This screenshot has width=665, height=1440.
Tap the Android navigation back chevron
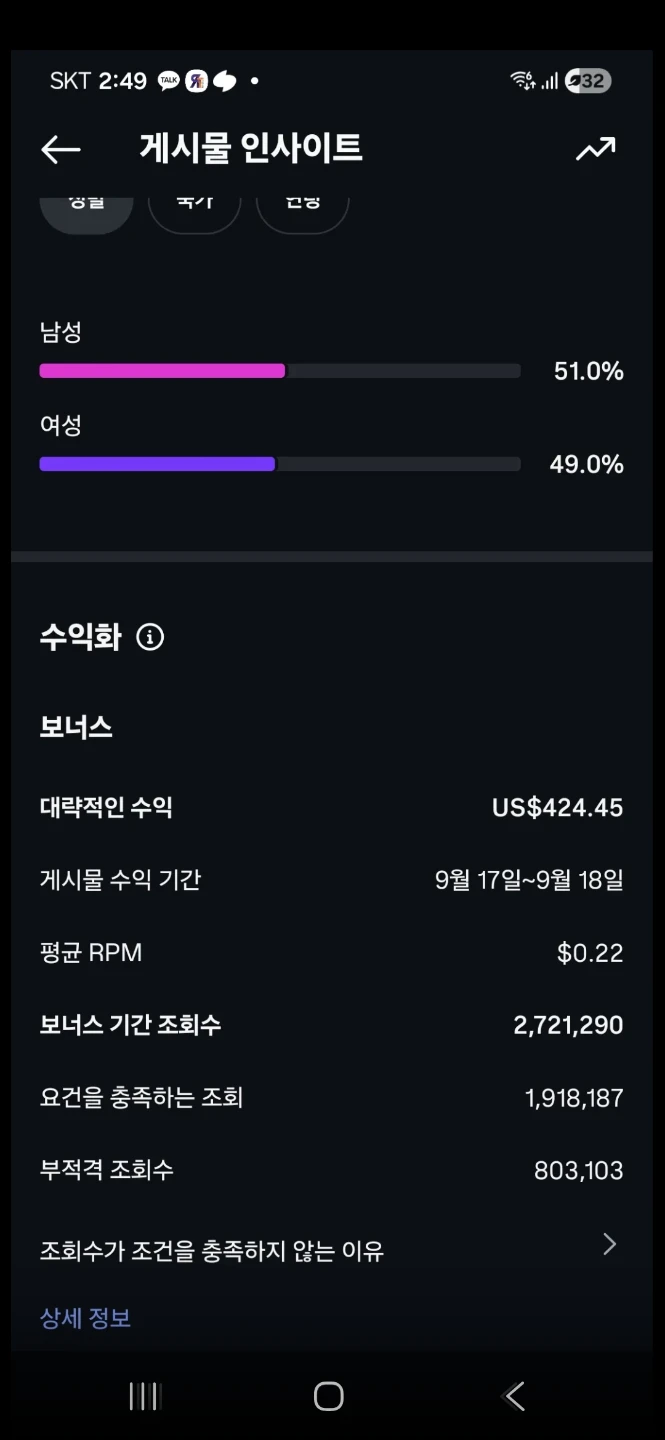514,1397
